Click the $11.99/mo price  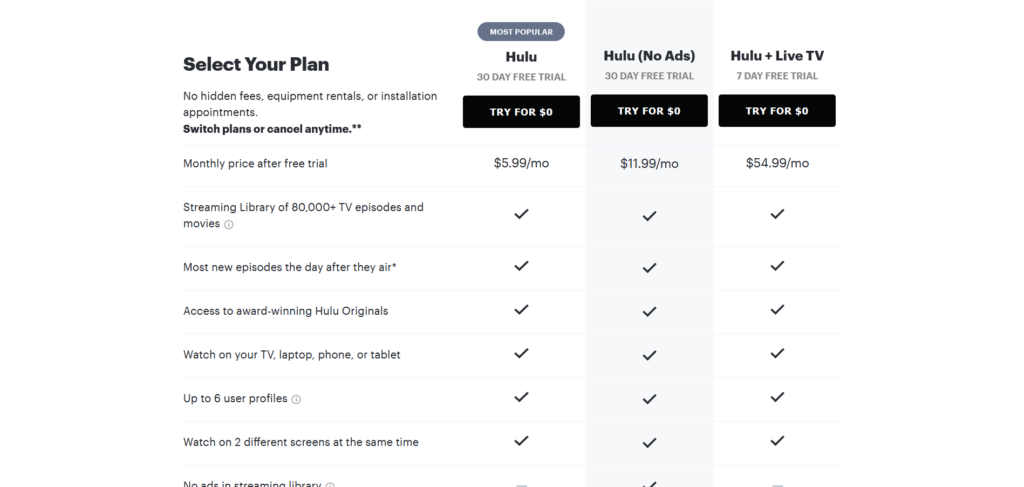(x=649, y=164)
